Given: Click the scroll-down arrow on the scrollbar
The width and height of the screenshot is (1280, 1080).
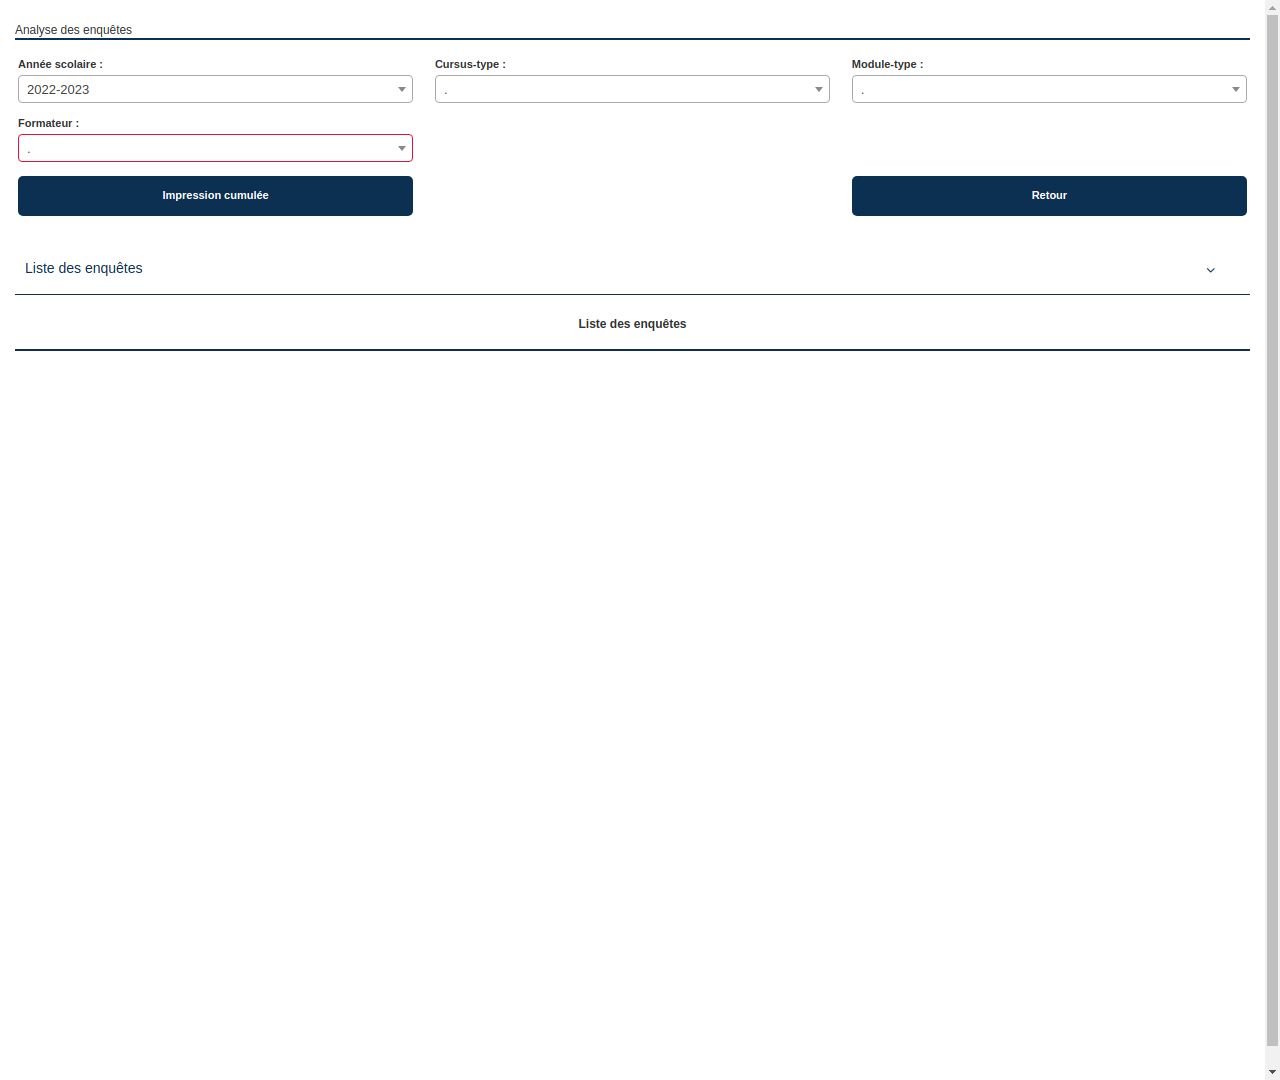Looking at the screenshot, I should coord(1272,1073).
